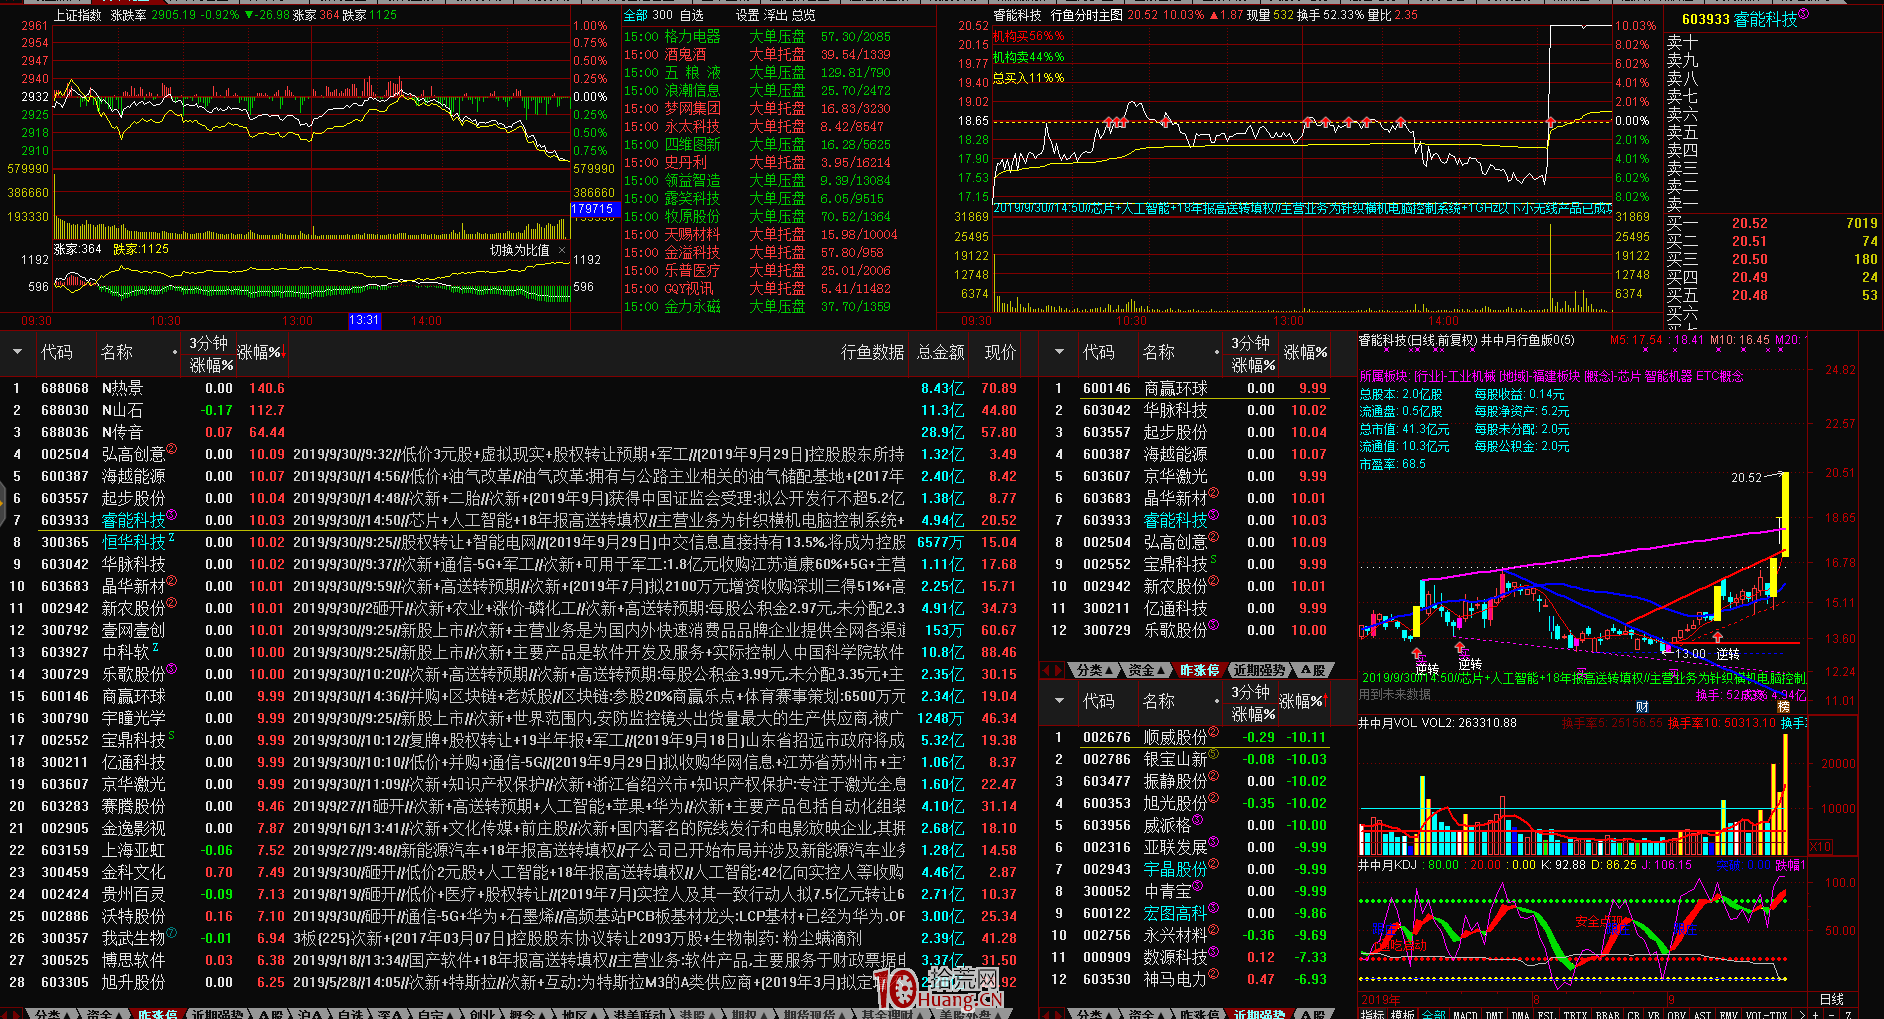Open the upper-right stock list header dropdown arrow
This screenshot has height=1019, width=1884.
tap(1059, 352)
